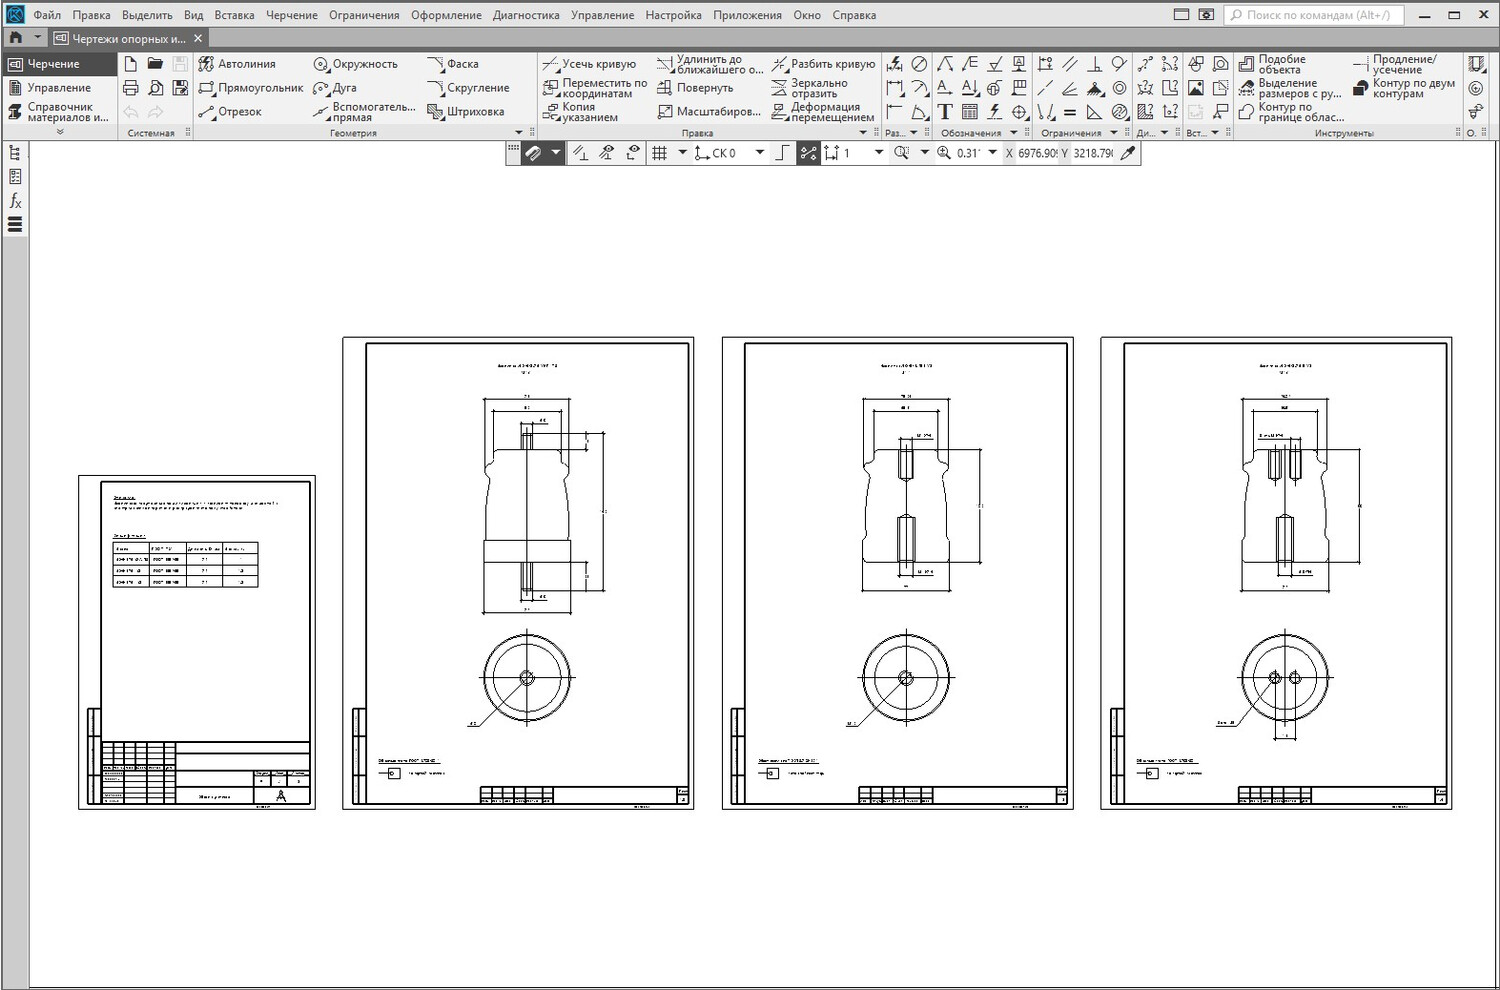Click the command search field
This screenshot has width=1500, height=990.
(x=1320, y=15)
